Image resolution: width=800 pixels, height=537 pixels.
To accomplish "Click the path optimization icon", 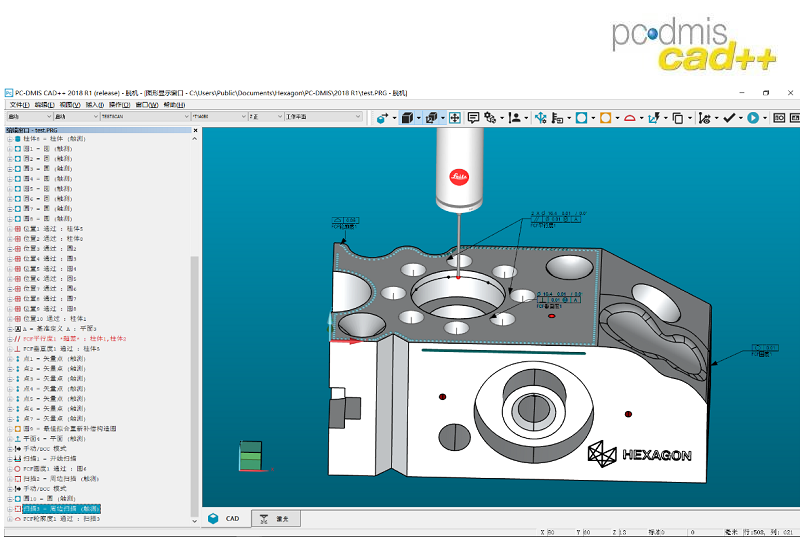I will 704,118.
